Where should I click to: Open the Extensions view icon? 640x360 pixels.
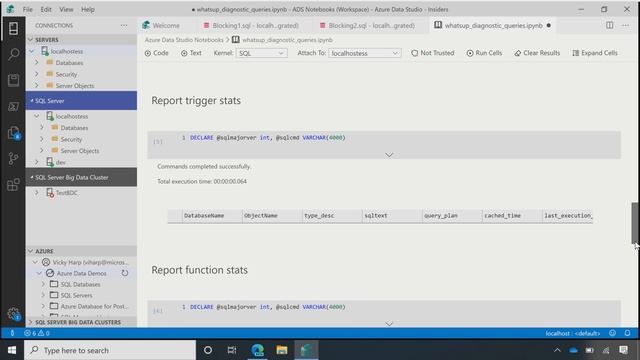[13, 184]
